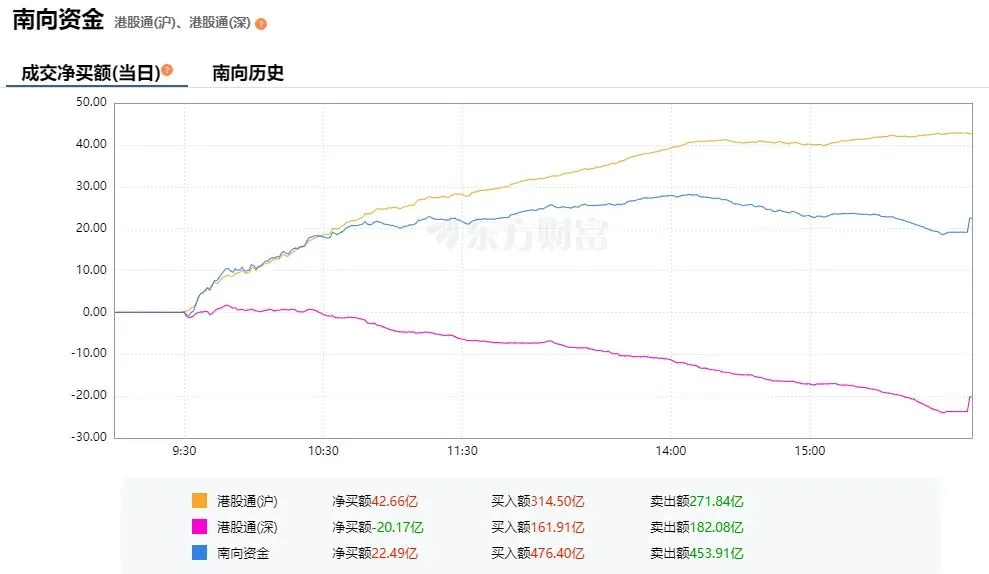The image size is (989, 574).
Task: Switch to 南向历史 tab
Action: 248,73
